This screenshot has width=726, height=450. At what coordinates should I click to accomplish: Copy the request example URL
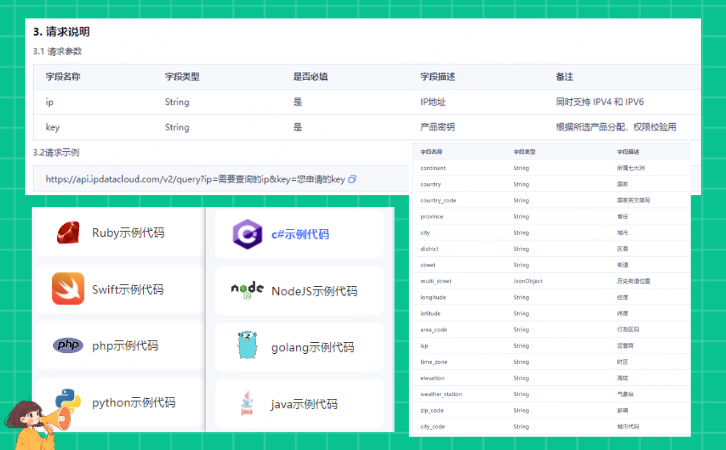click(352, 179)
